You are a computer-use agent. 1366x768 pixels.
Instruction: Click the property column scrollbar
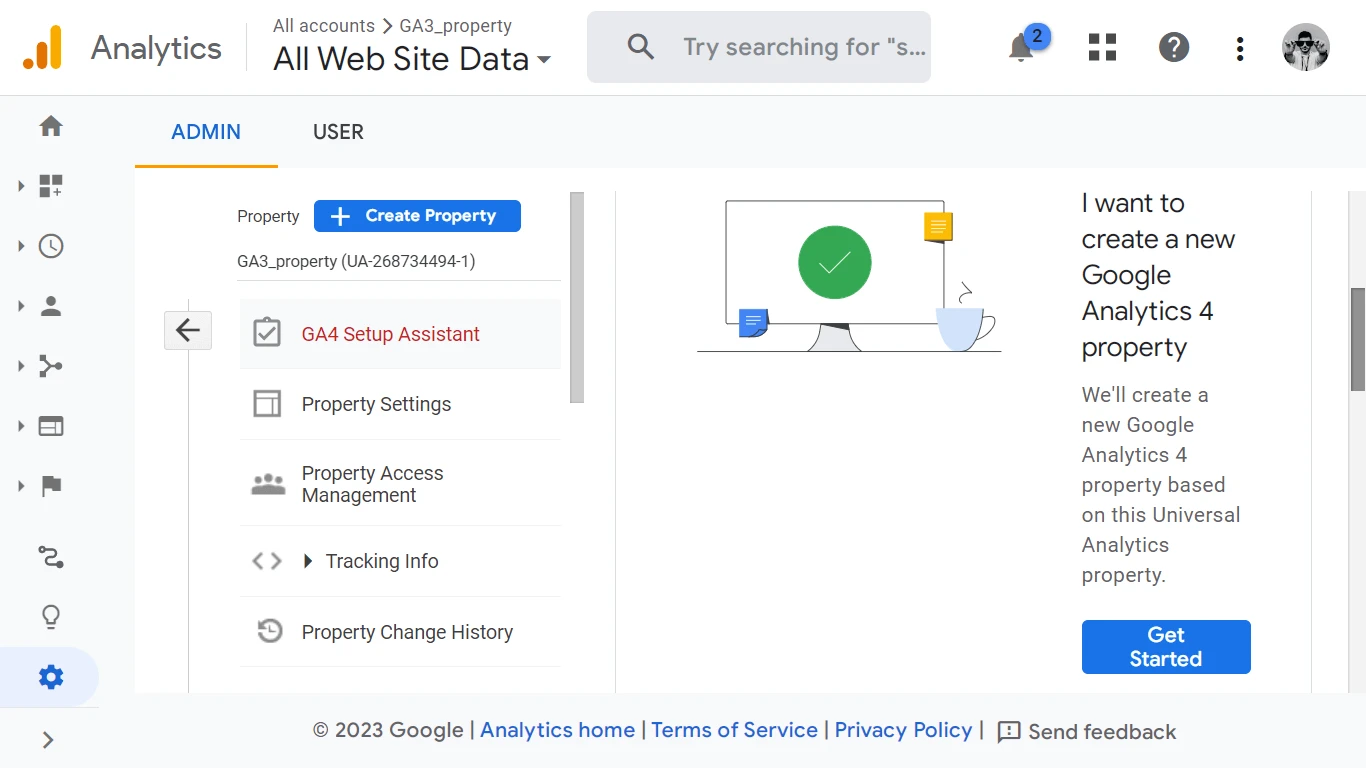(577, 298)
